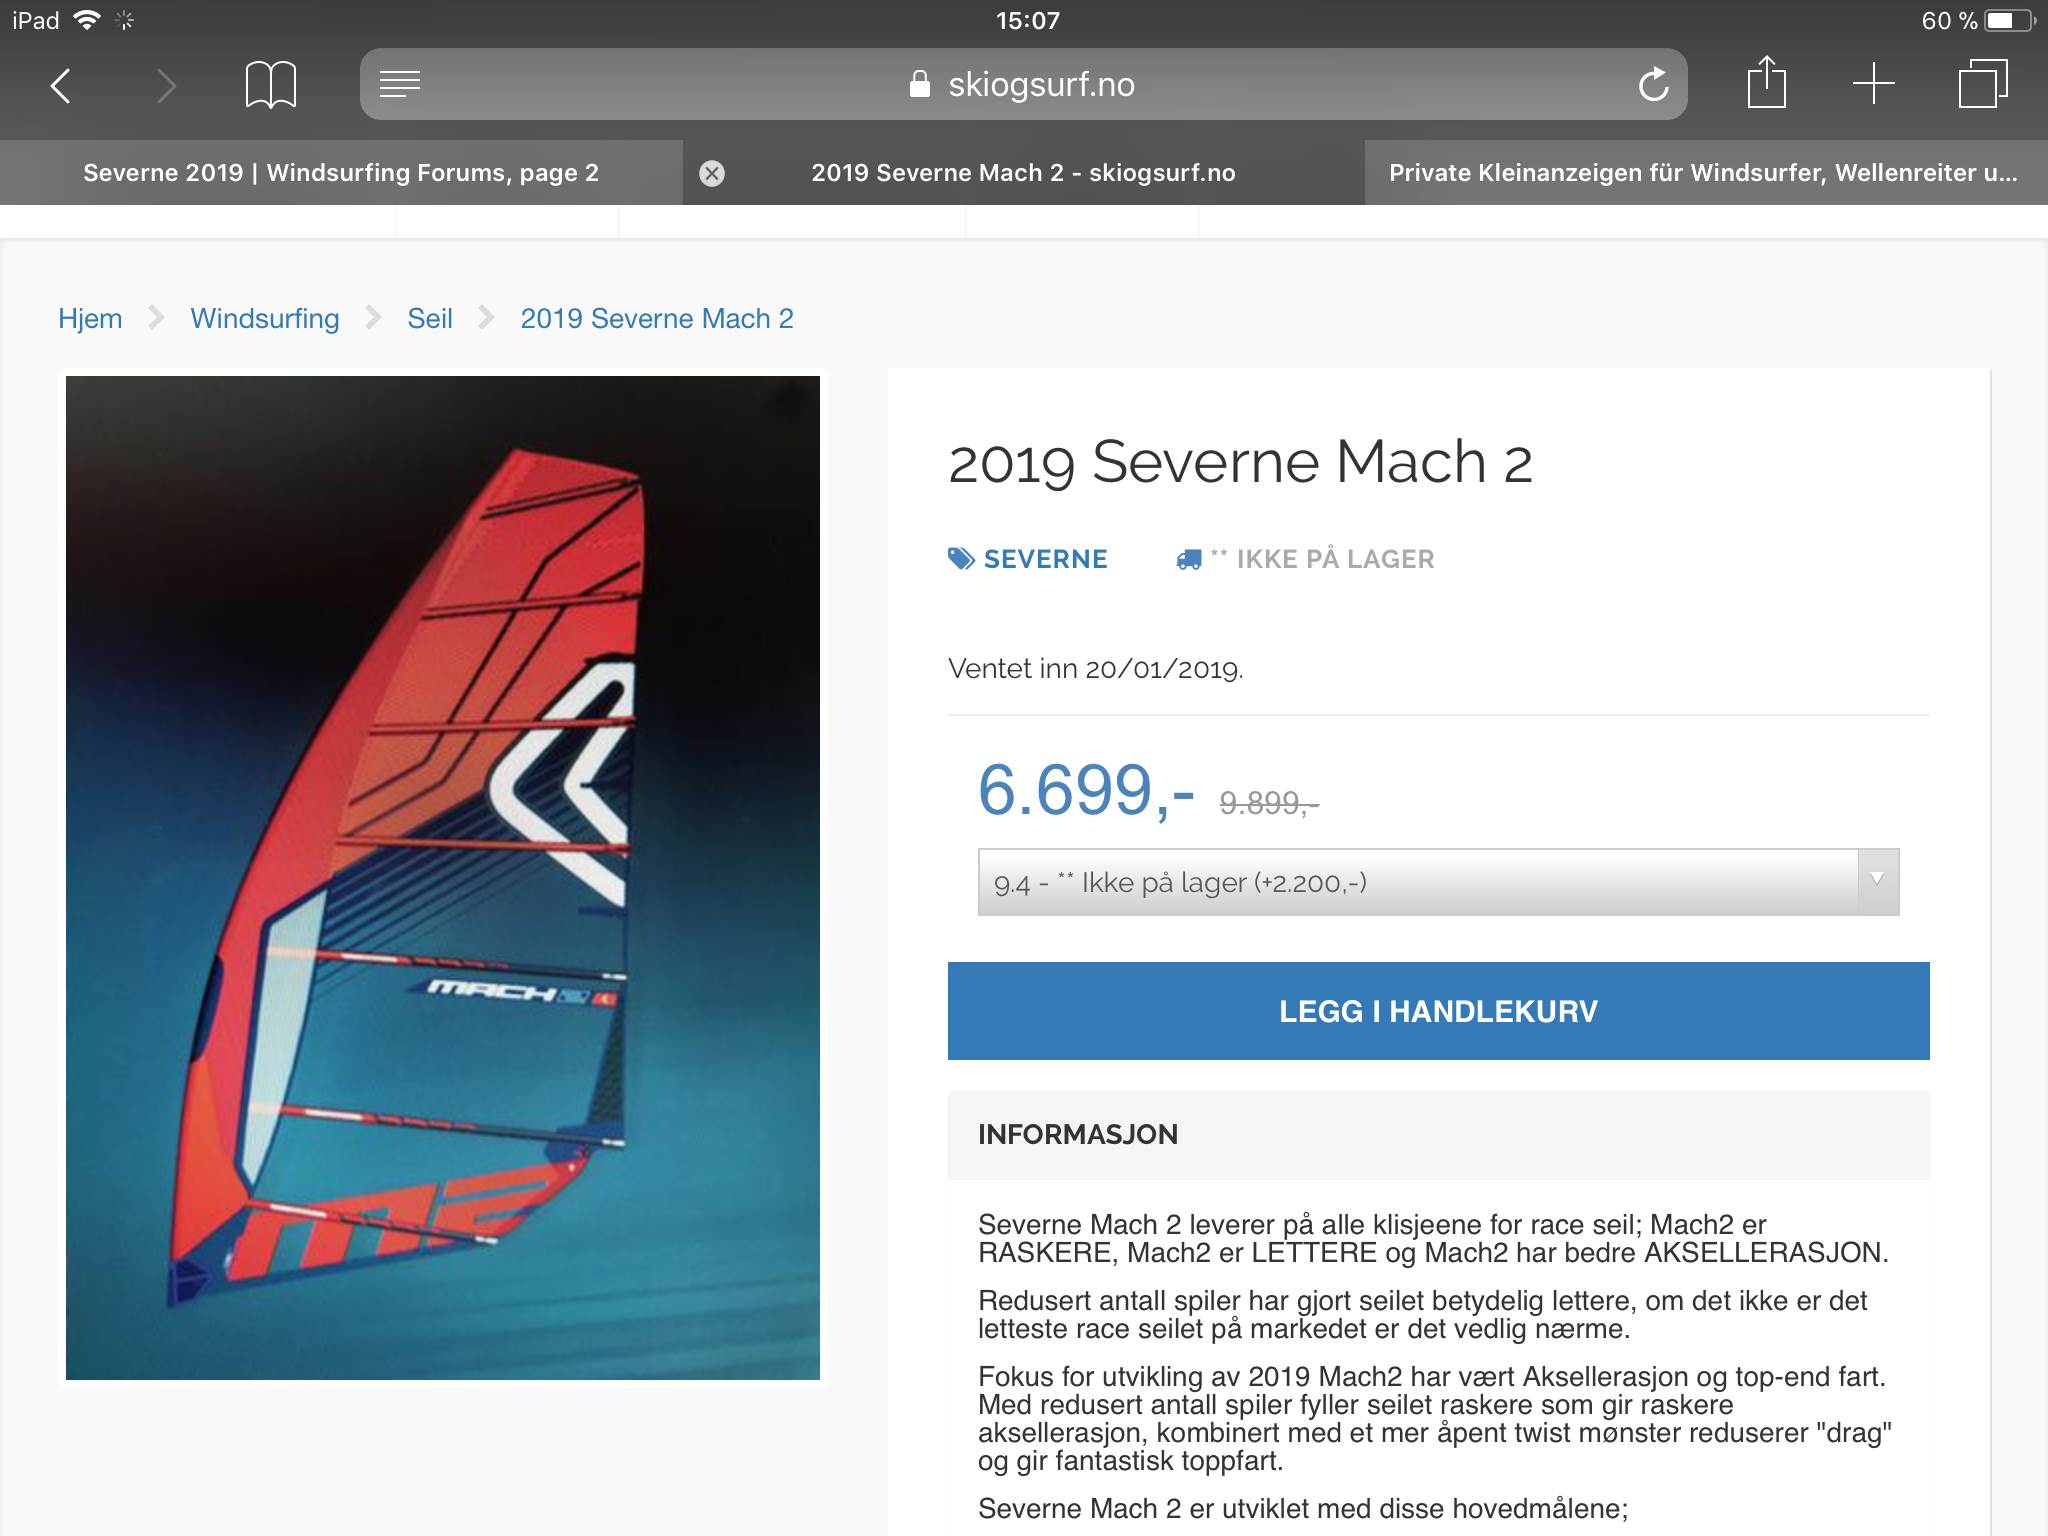This screenshot has width=2048, height=1536.
Task: Go back with Safari's back arrow
Action: [x=61, y=85]
